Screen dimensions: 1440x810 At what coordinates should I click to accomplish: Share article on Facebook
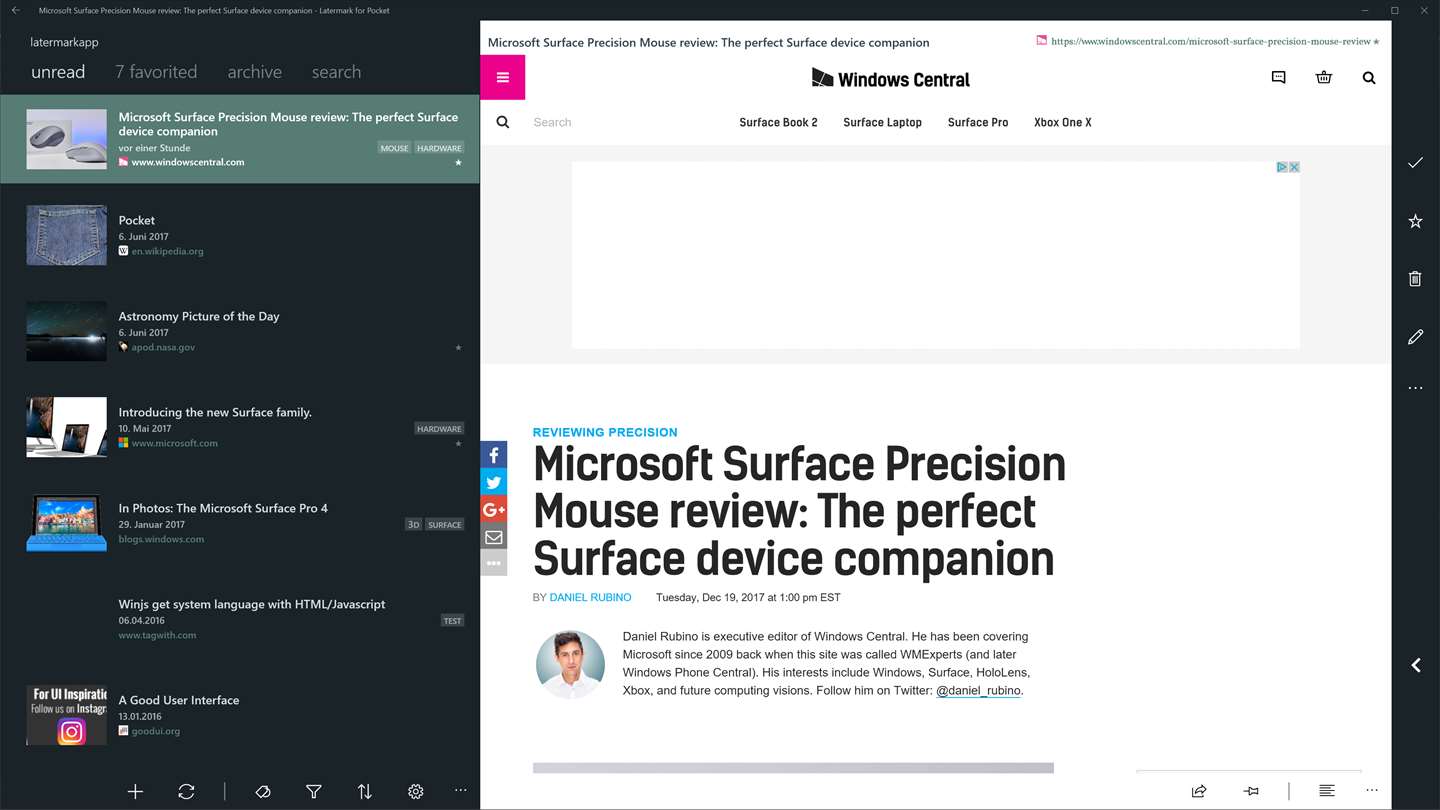click(493, 455)
